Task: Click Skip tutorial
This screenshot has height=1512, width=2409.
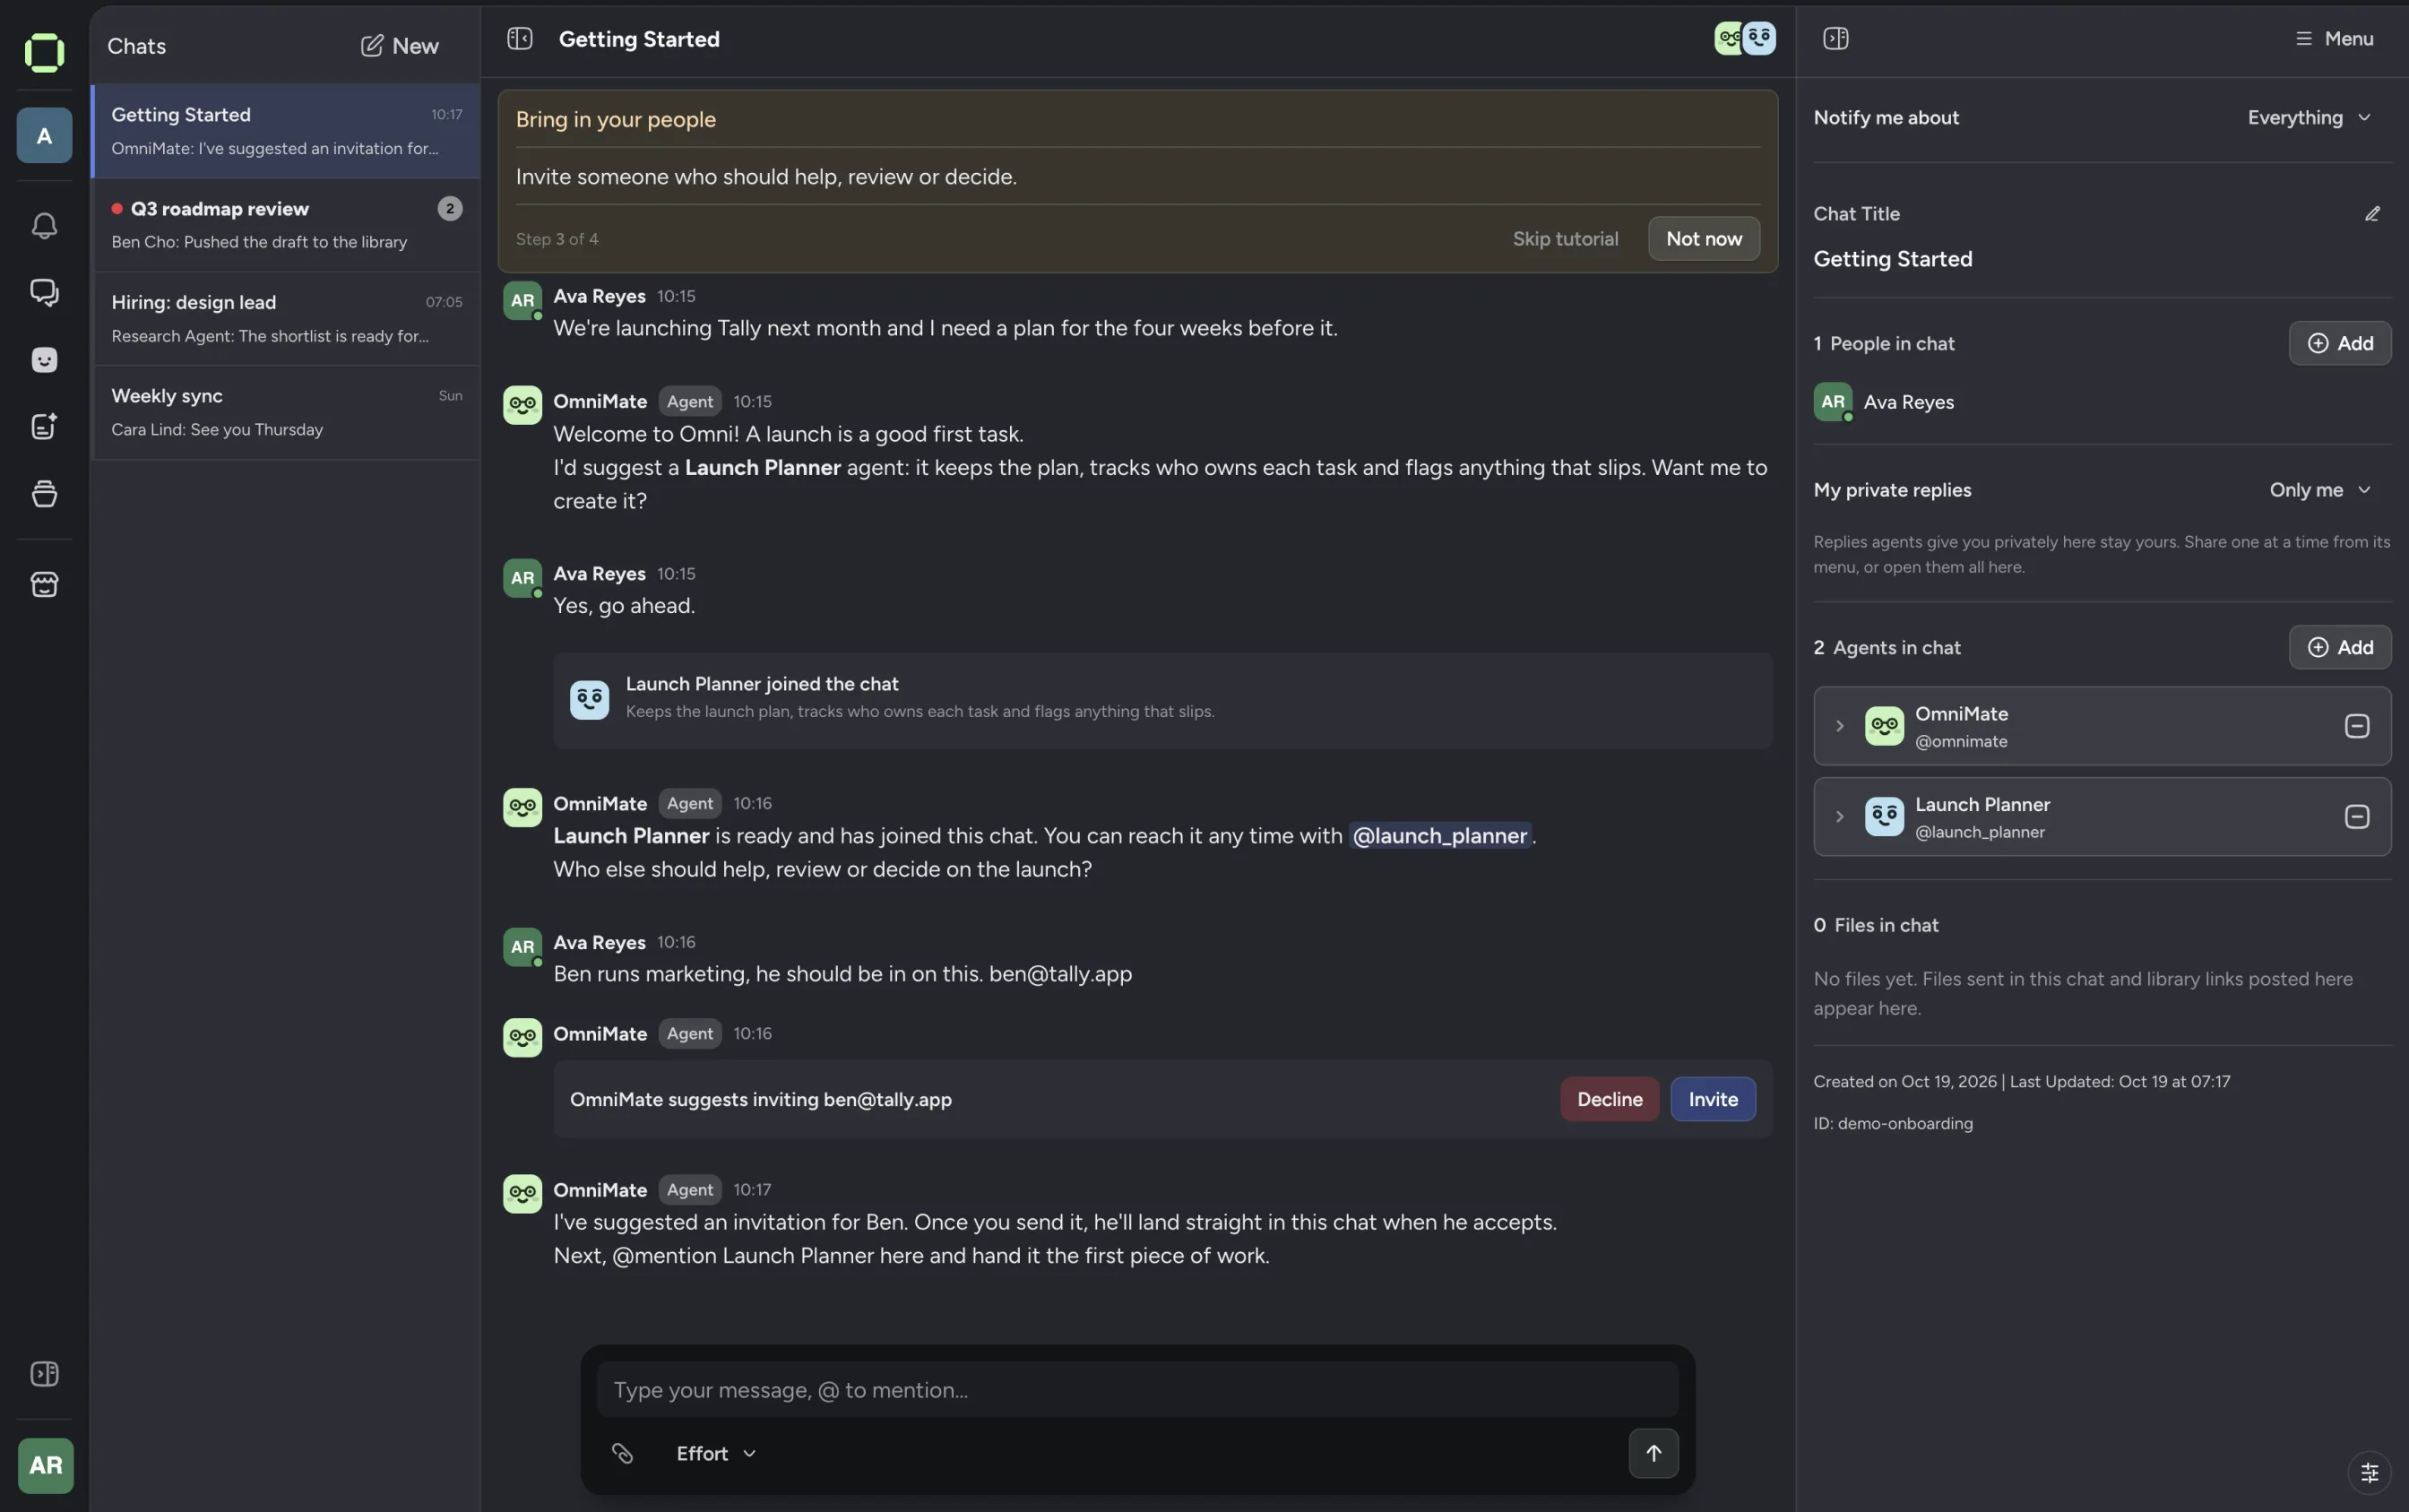Action: pos(1564,239)
